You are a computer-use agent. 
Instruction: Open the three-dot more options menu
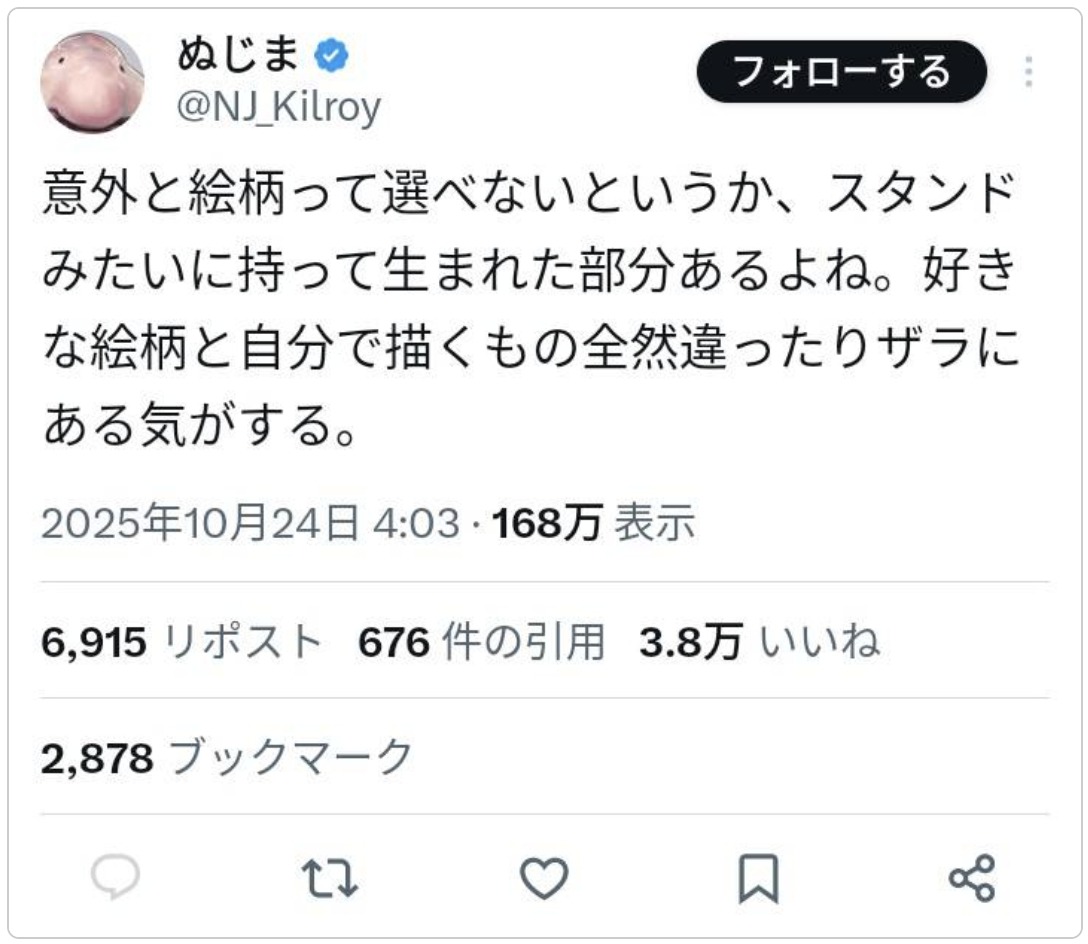[x=1028, y=72]
